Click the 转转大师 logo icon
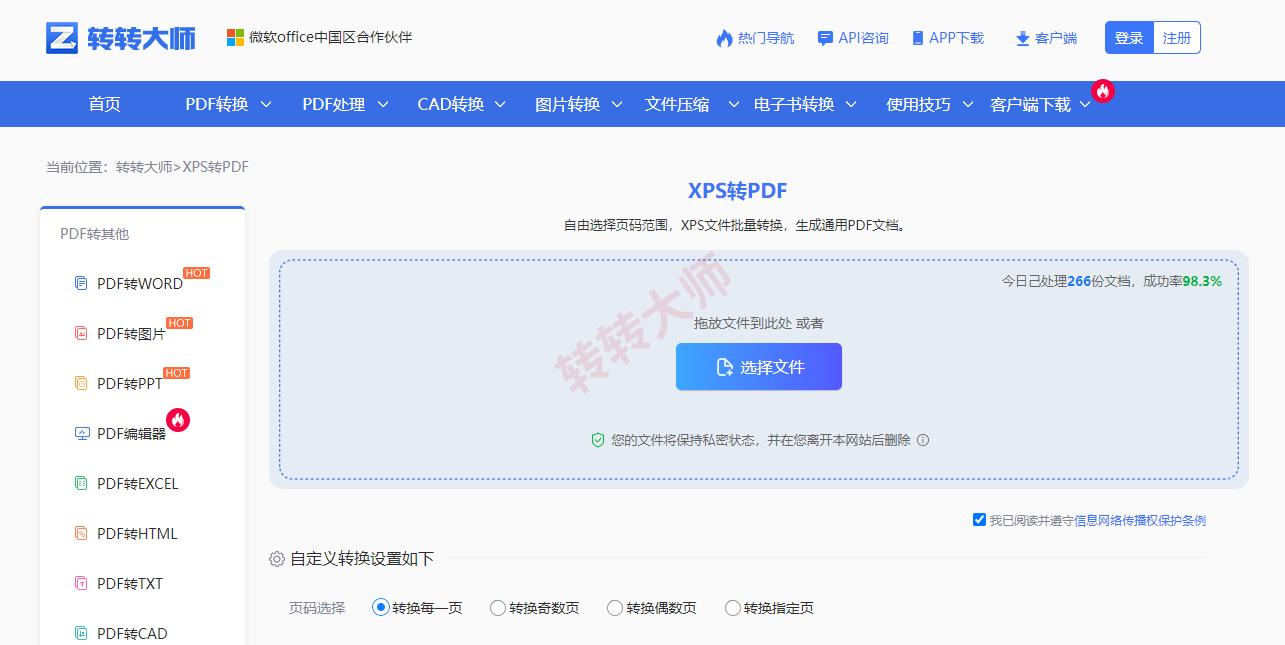Image resolution: width=1285 pixels, height=645 pixels. pyautogui.click(x=62, y=38)
